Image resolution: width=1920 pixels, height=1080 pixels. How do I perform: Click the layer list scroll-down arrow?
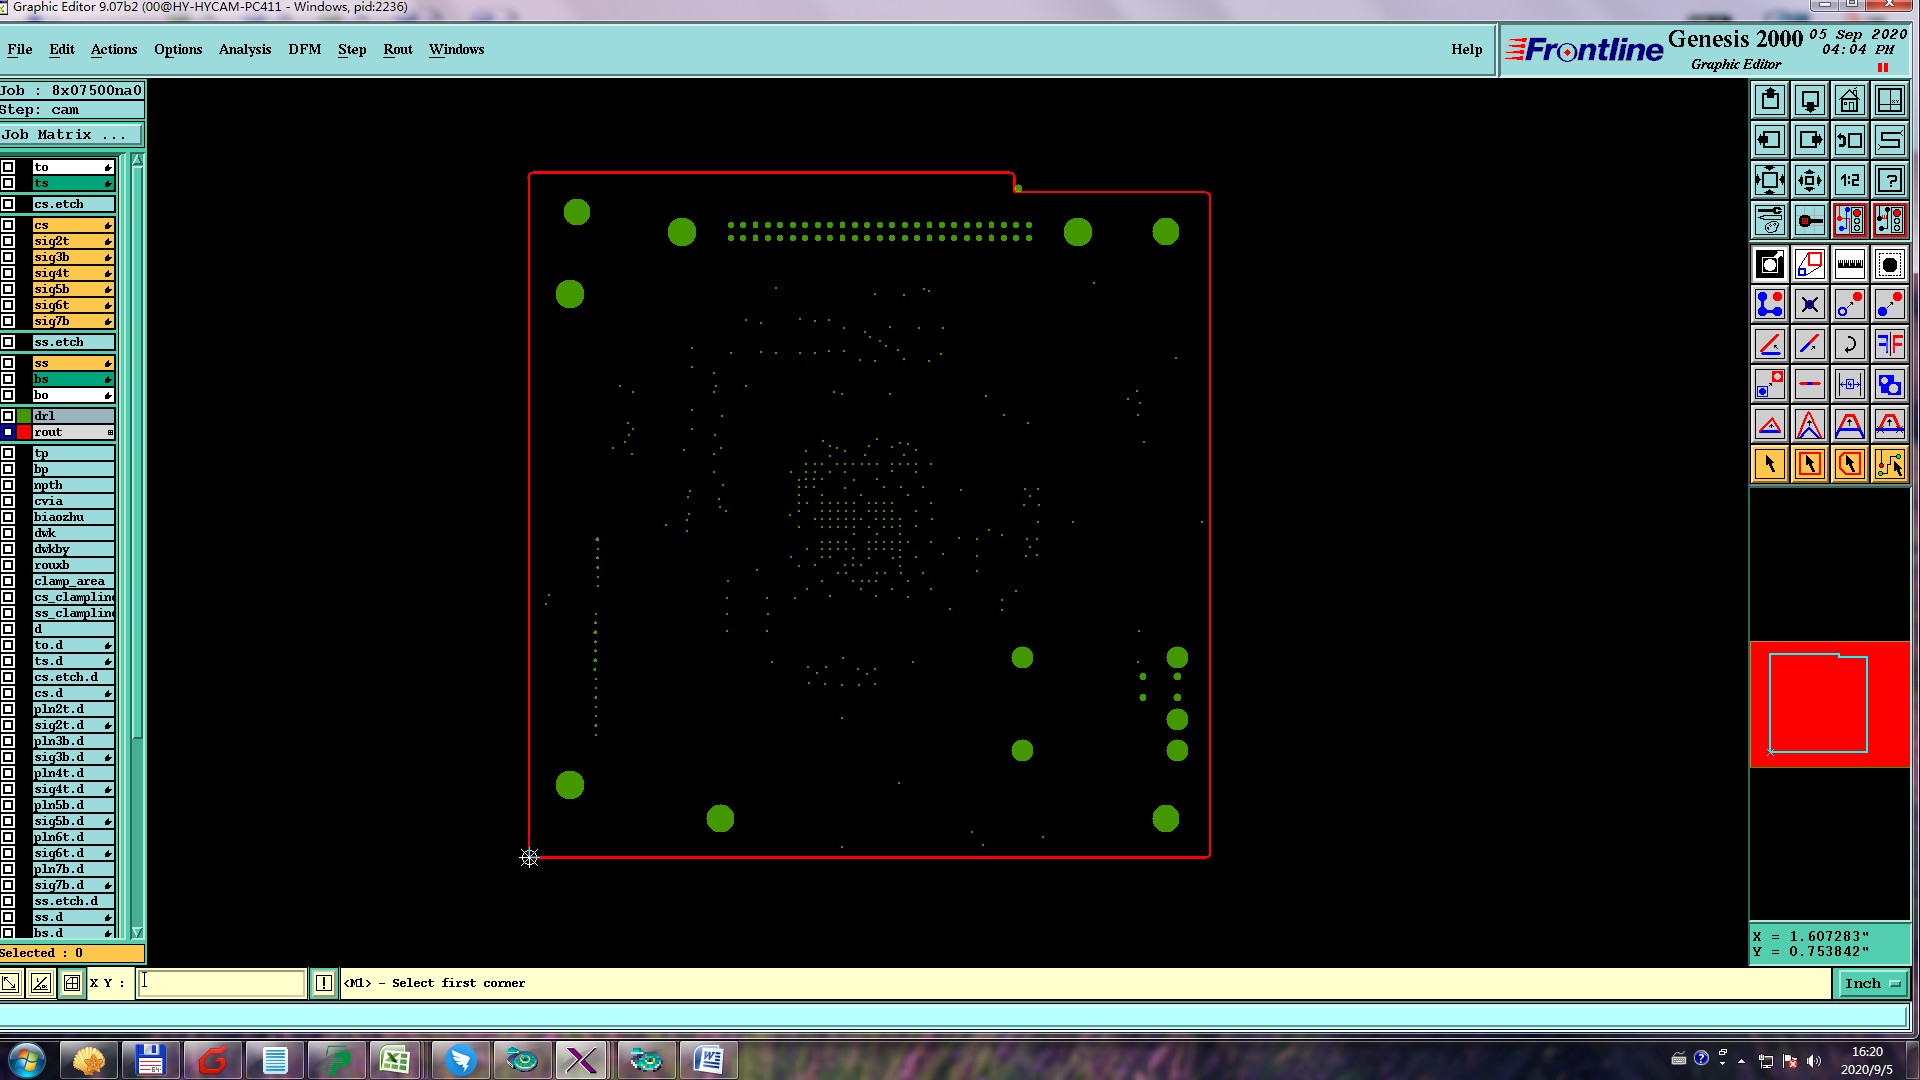[137, 932]
